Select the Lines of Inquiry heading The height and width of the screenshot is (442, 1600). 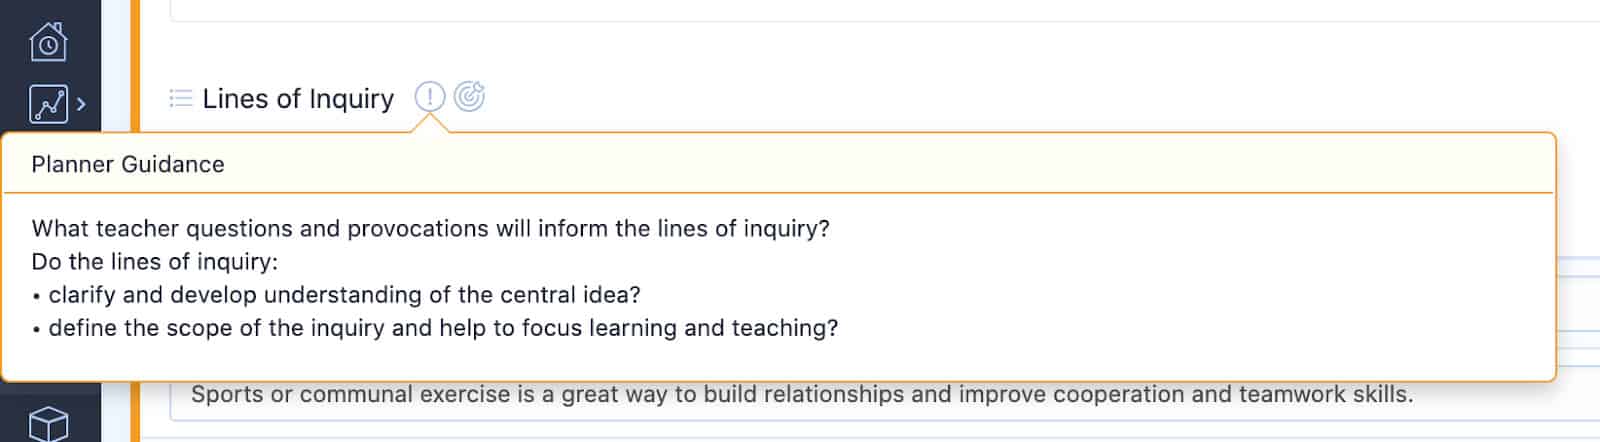pos(298,98)
